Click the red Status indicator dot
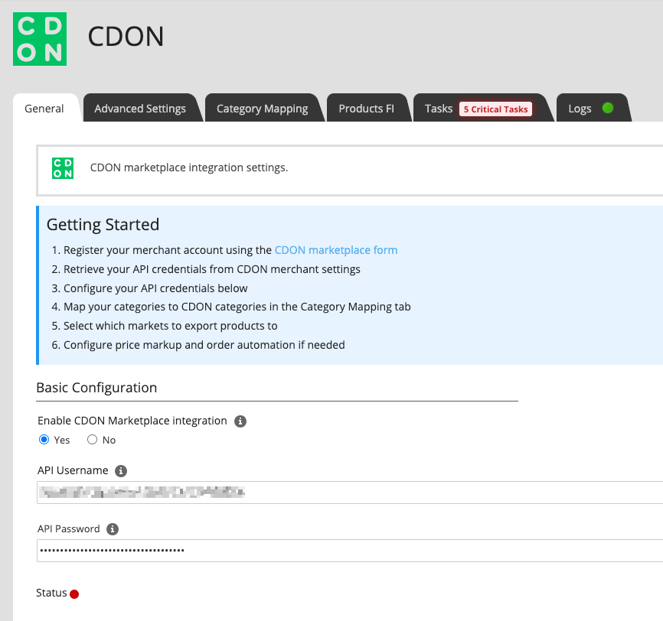The width and height of the screenshot is (663, 621). click(74, 594)
